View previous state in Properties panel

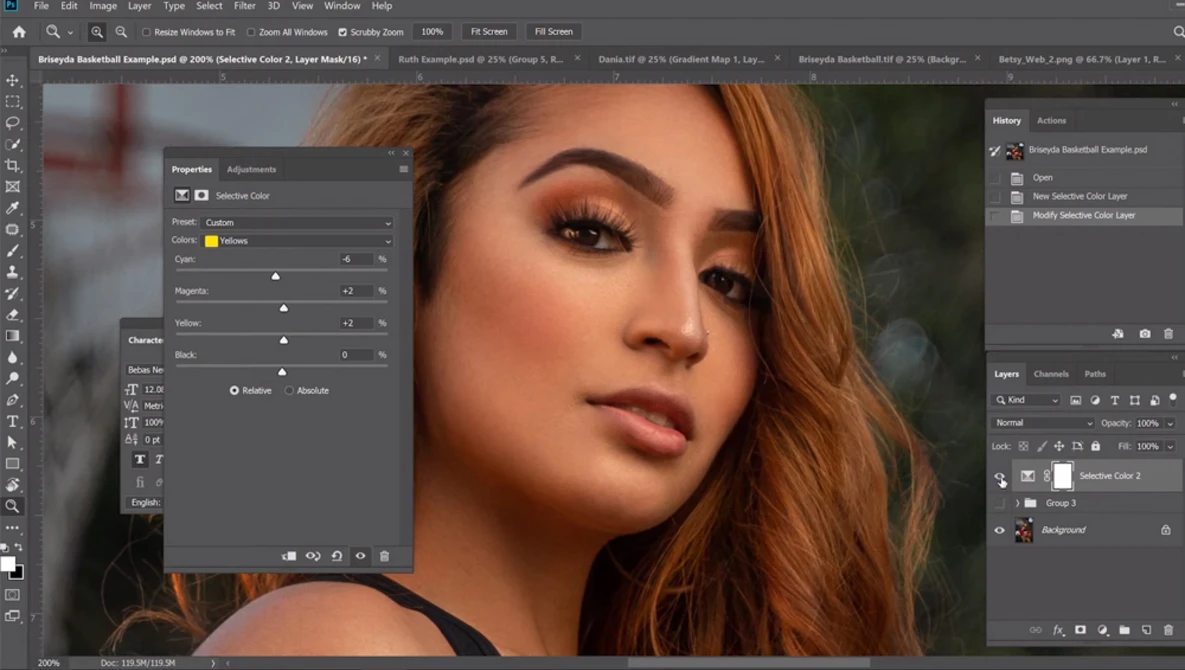(313, 556)
